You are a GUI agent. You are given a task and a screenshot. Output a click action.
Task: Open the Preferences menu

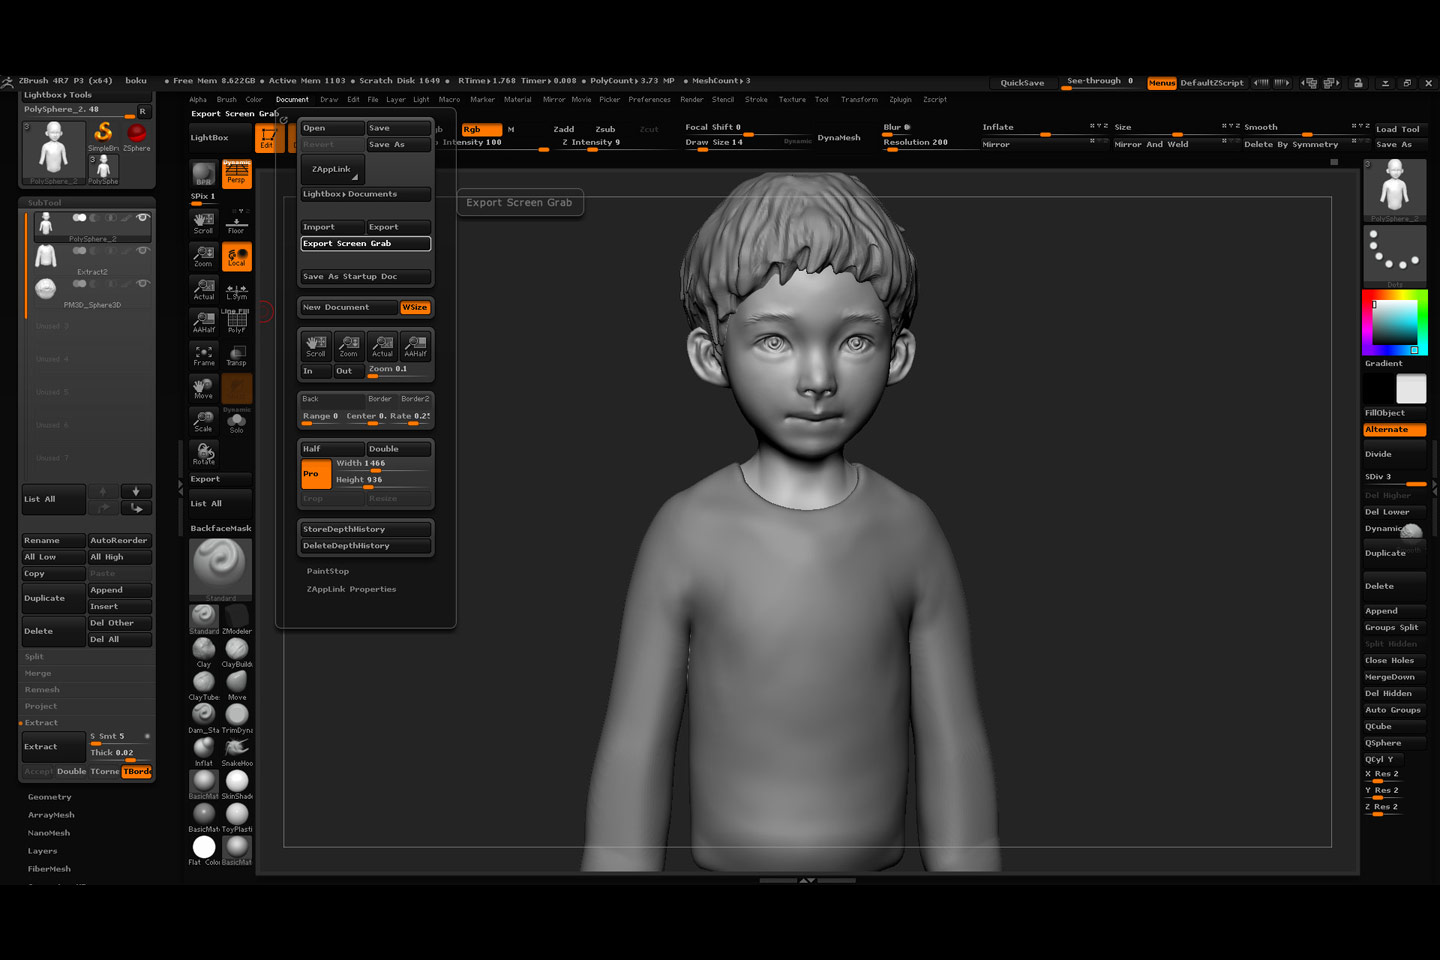point(649,100)
